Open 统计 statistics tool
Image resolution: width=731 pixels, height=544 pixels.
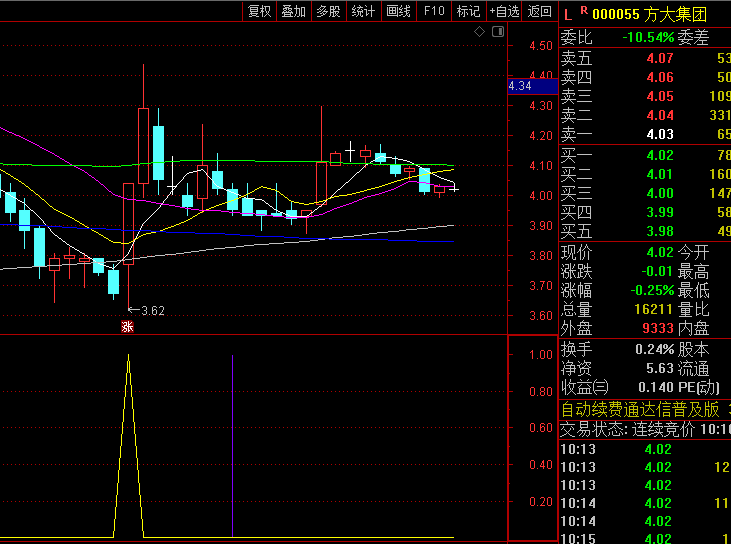[364, 11]
